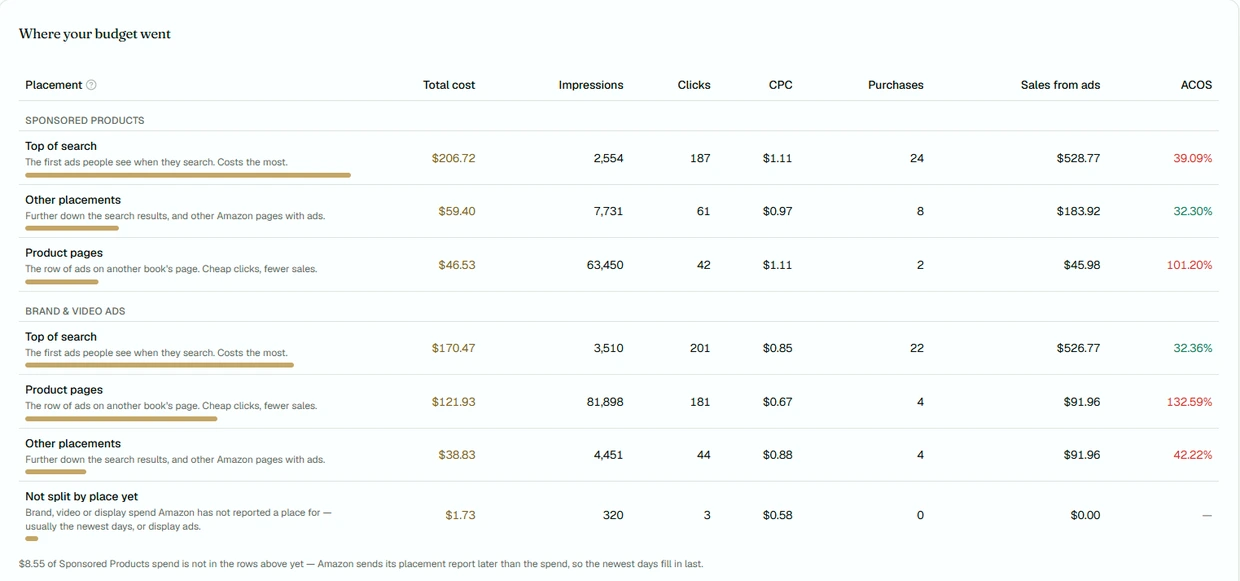Click the spend bar under $170.47 Top of search
This screenshot has height=581, width=1240.
(159, 365)
